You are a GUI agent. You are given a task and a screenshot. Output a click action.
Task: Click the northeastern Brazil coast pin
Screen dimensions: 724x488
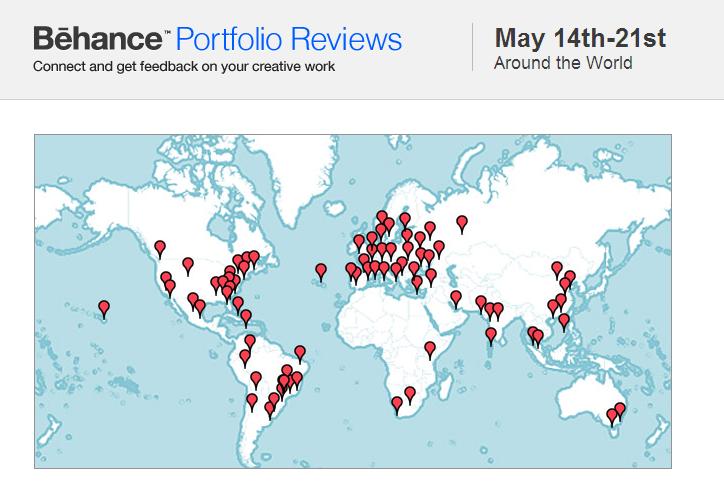coord(300,354)
